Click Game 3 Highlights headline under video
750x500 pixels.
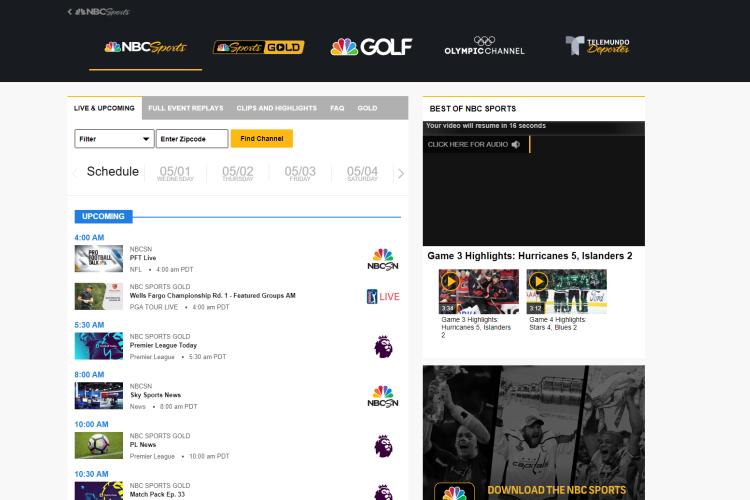coord(529,256)
